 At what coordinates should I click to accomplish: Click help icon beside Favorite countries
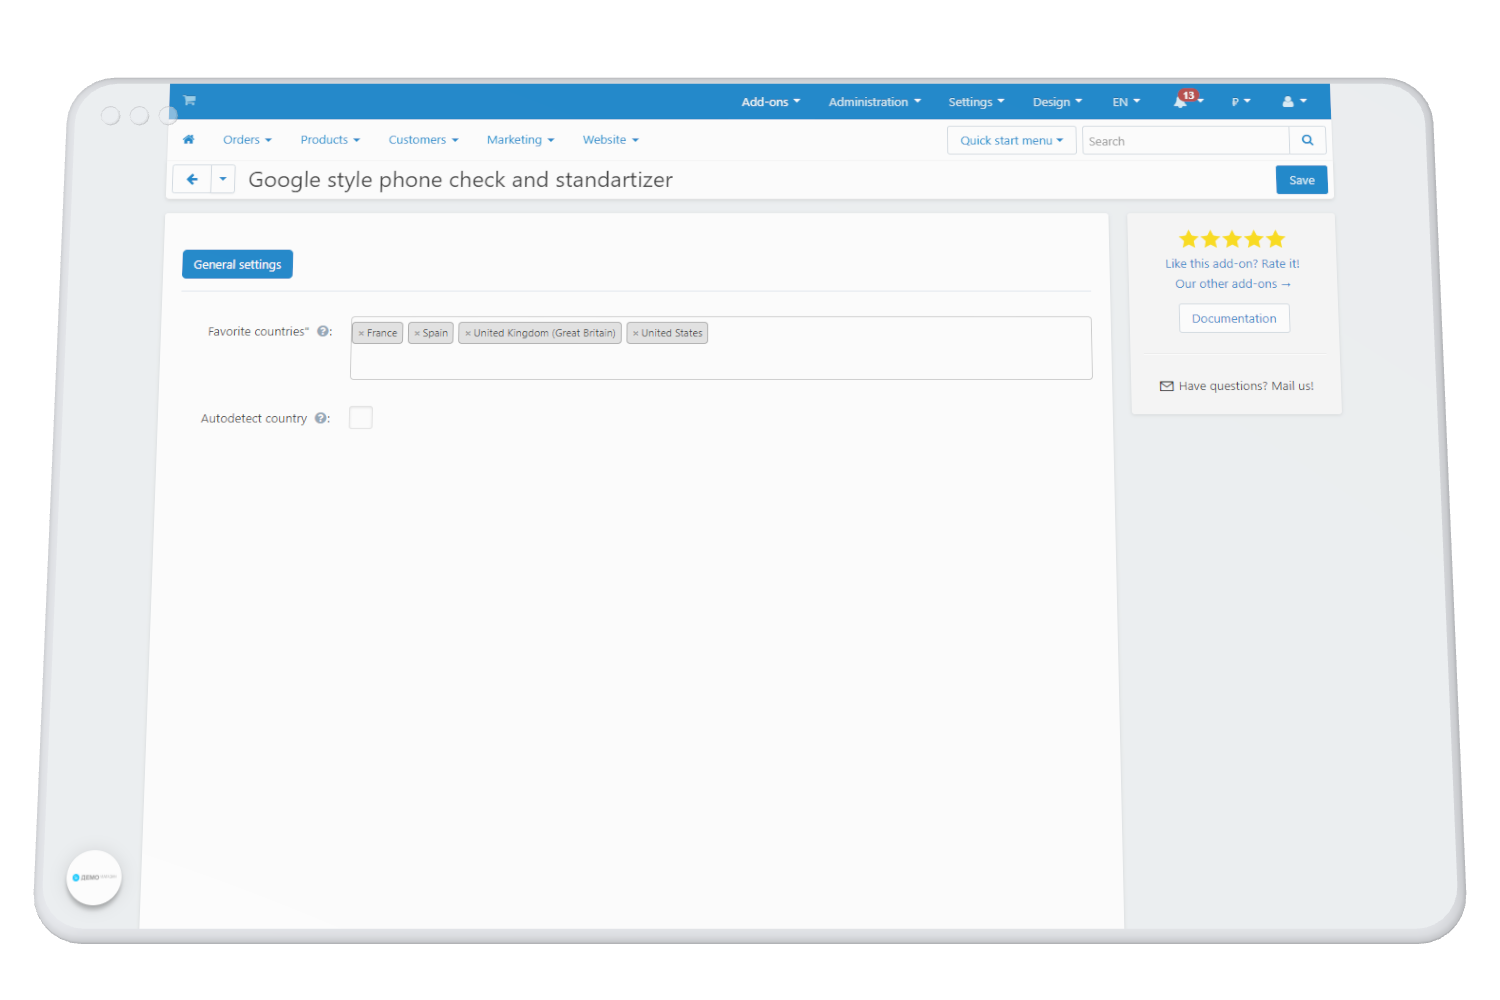(323, 332)
